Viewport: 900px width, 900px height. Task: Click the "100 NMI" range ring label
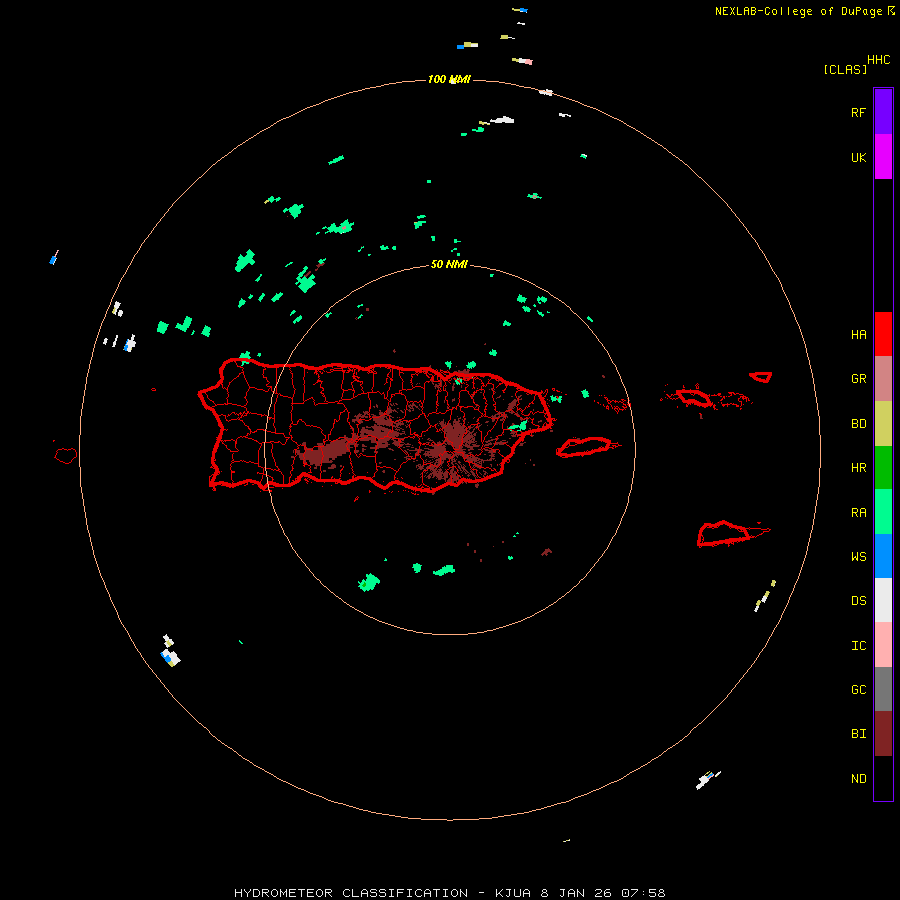pos(449,79)
